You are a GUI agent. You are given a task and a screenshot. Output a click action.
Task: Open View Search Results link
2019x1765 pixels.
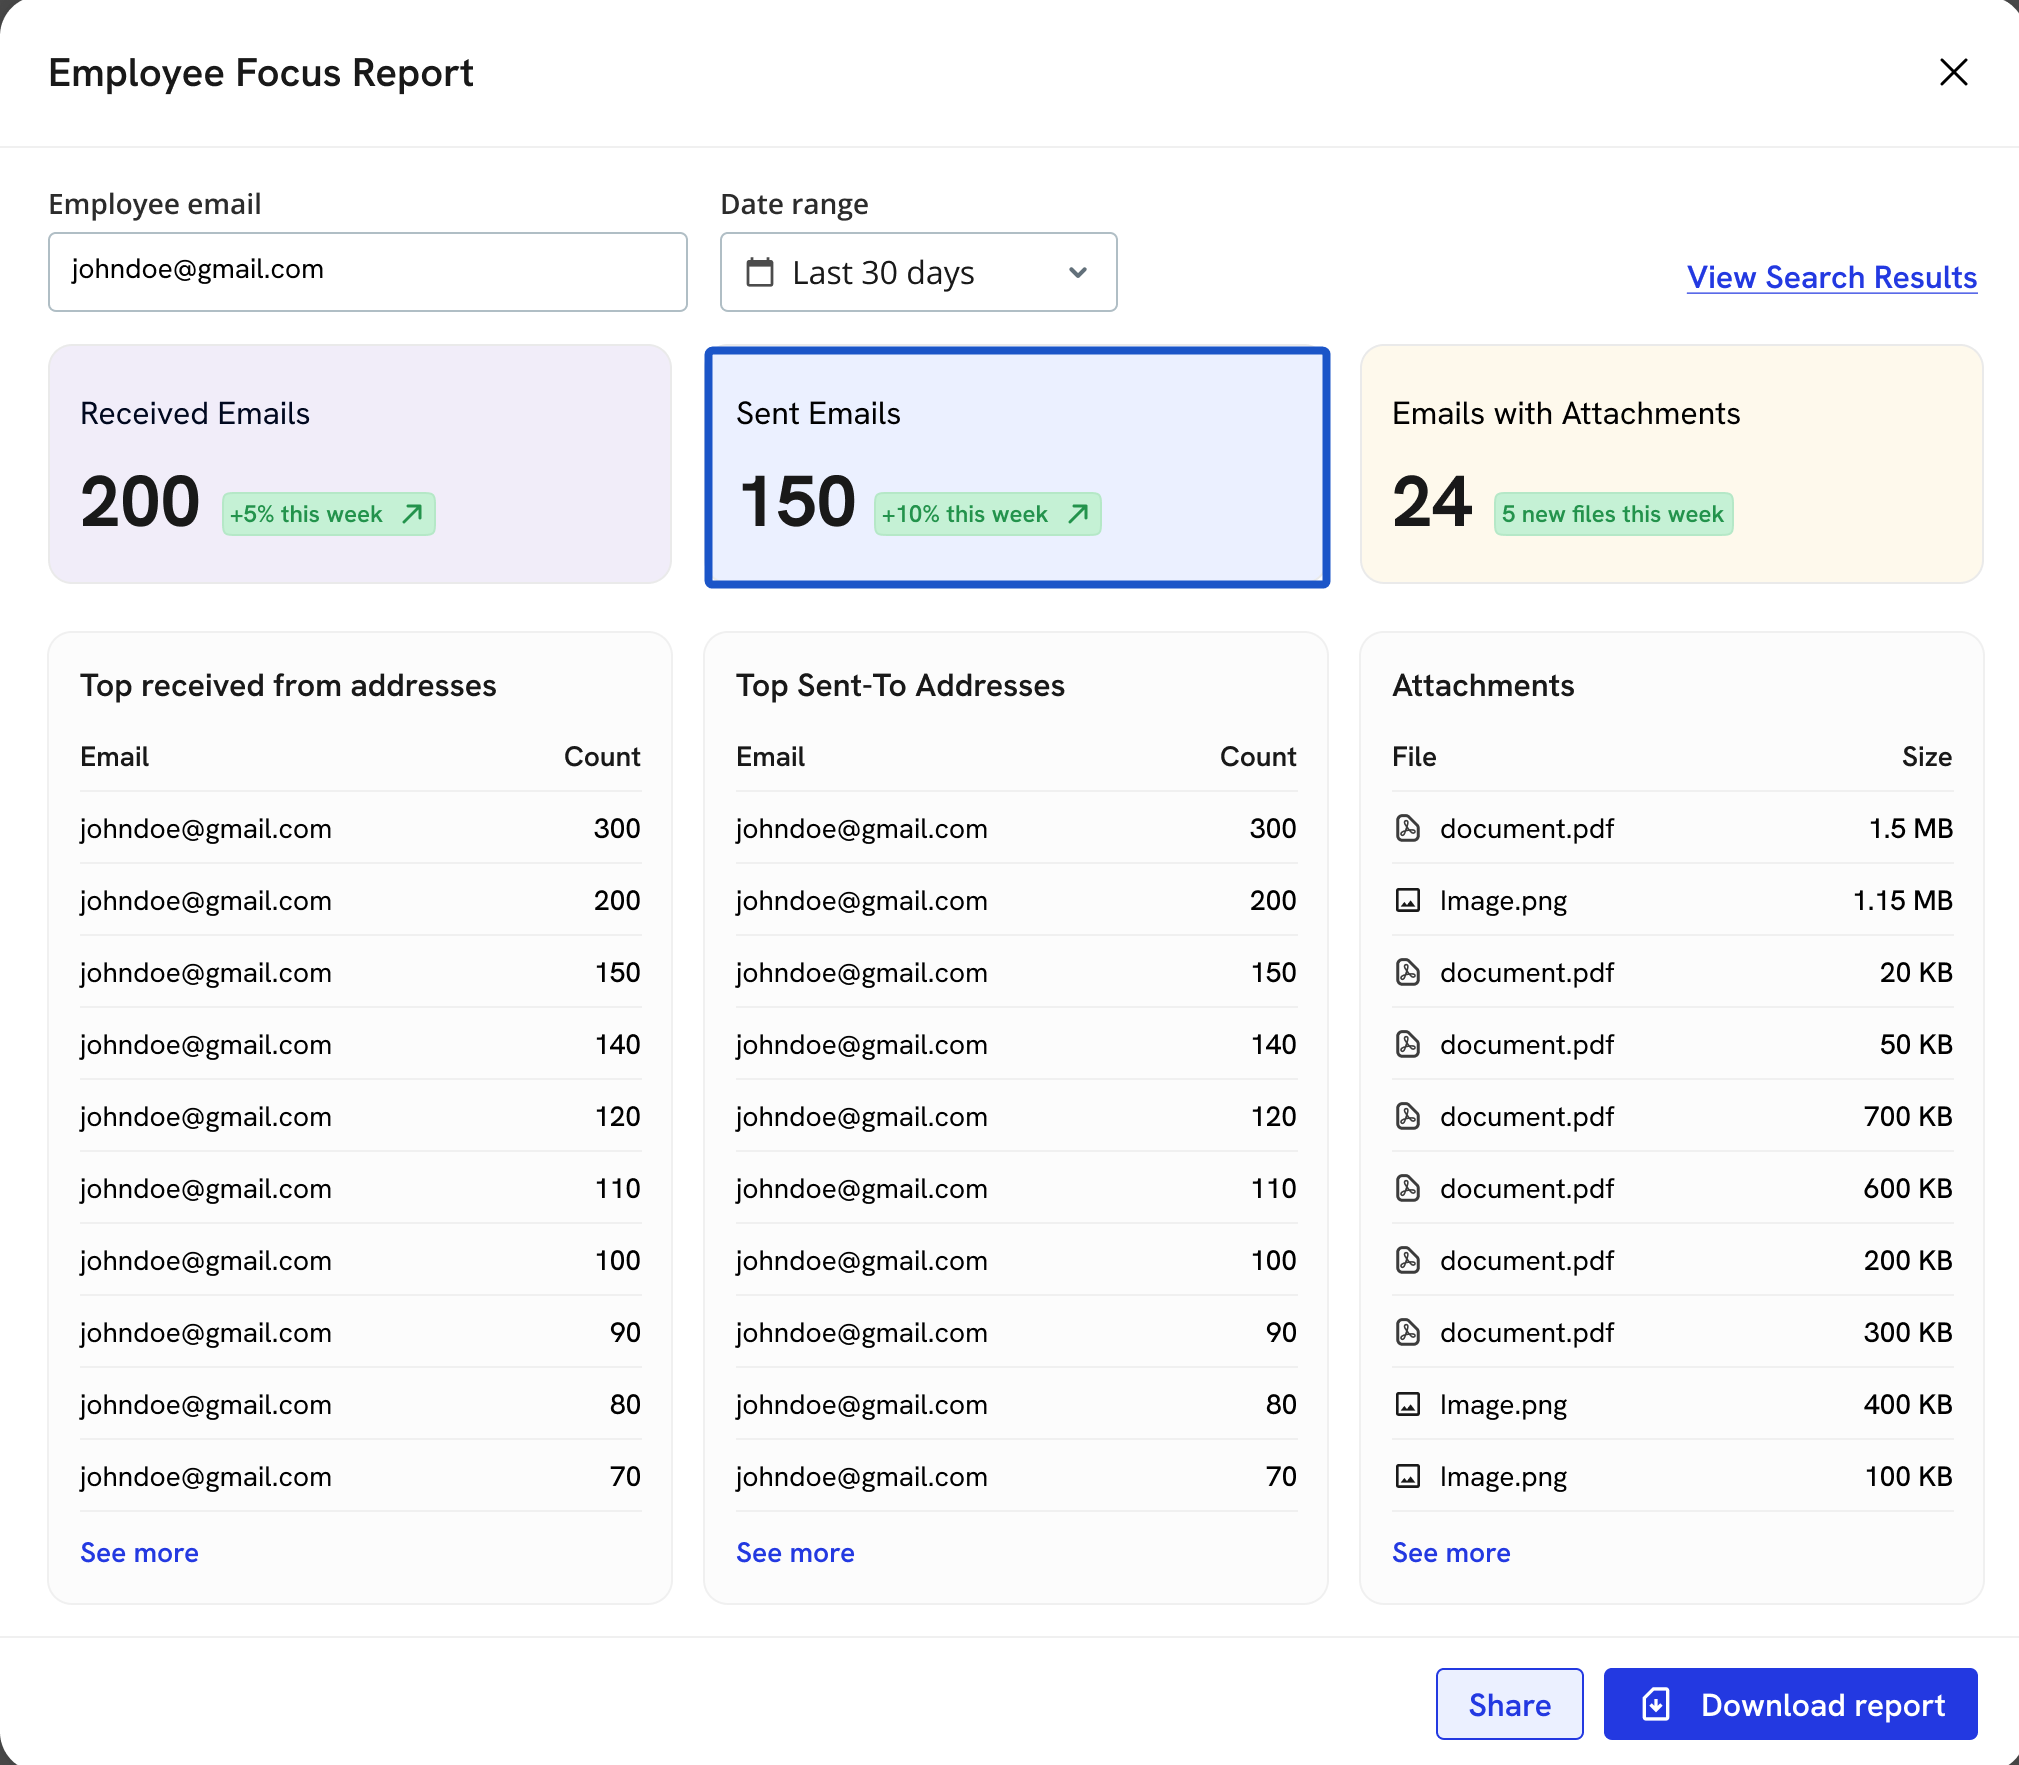pyautogui.click(x=1831, y=277)
